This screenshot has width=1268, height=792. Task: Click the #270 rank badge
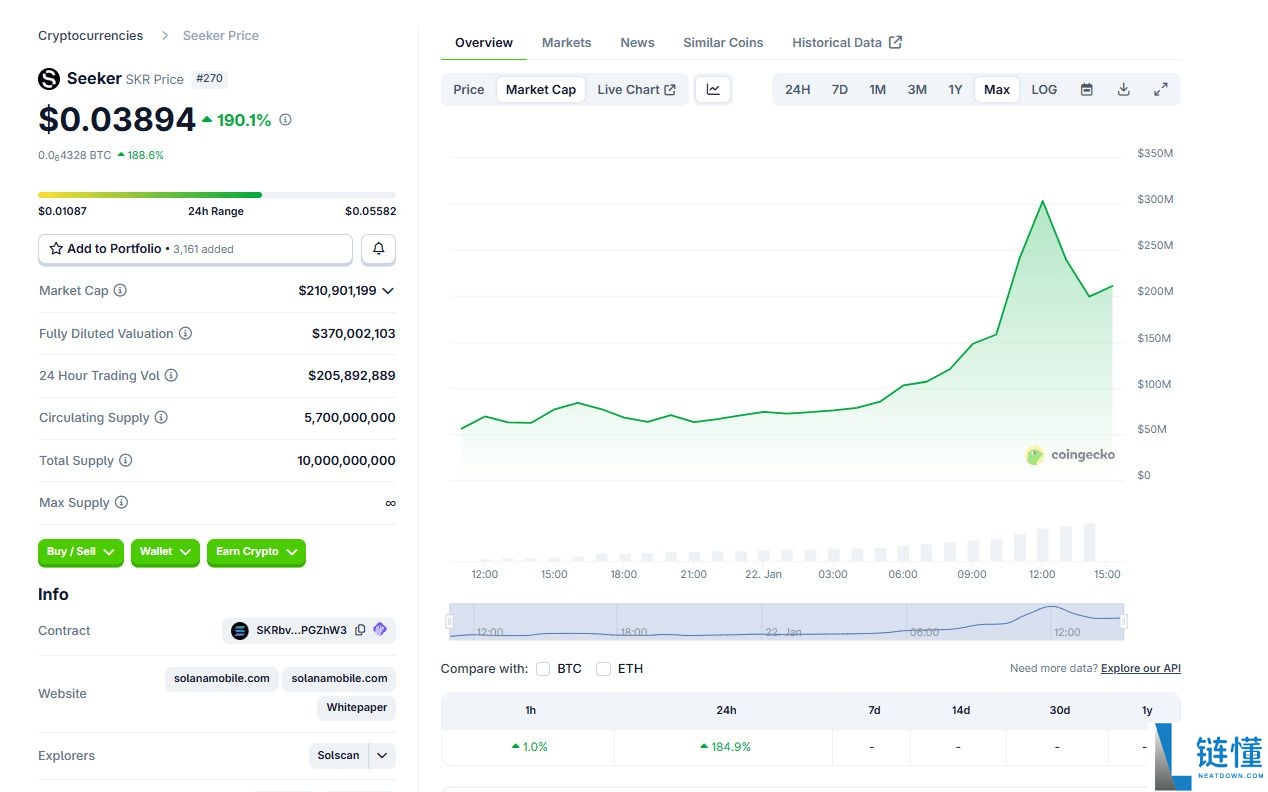pyautogui.click(x=209, y=79)
